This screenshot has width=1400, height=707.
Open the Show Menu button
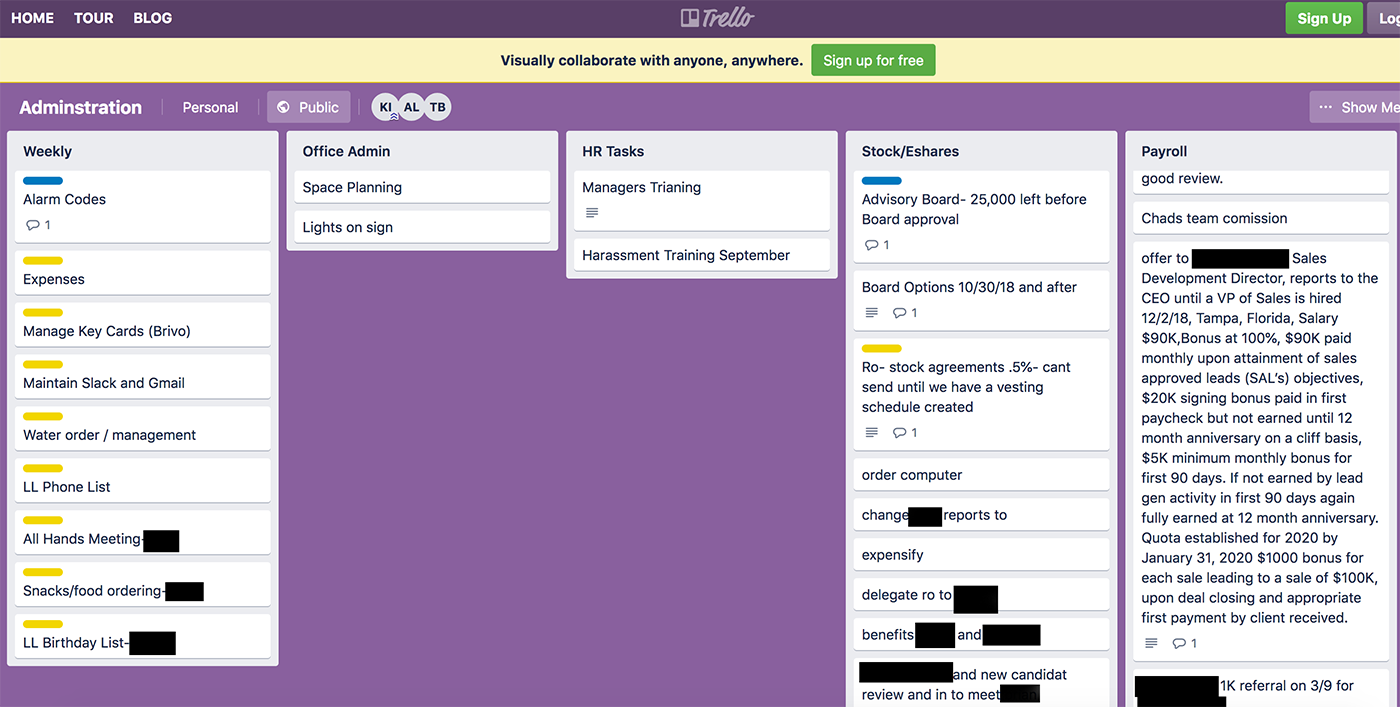pyautogui.click(x=1355, y=107)
